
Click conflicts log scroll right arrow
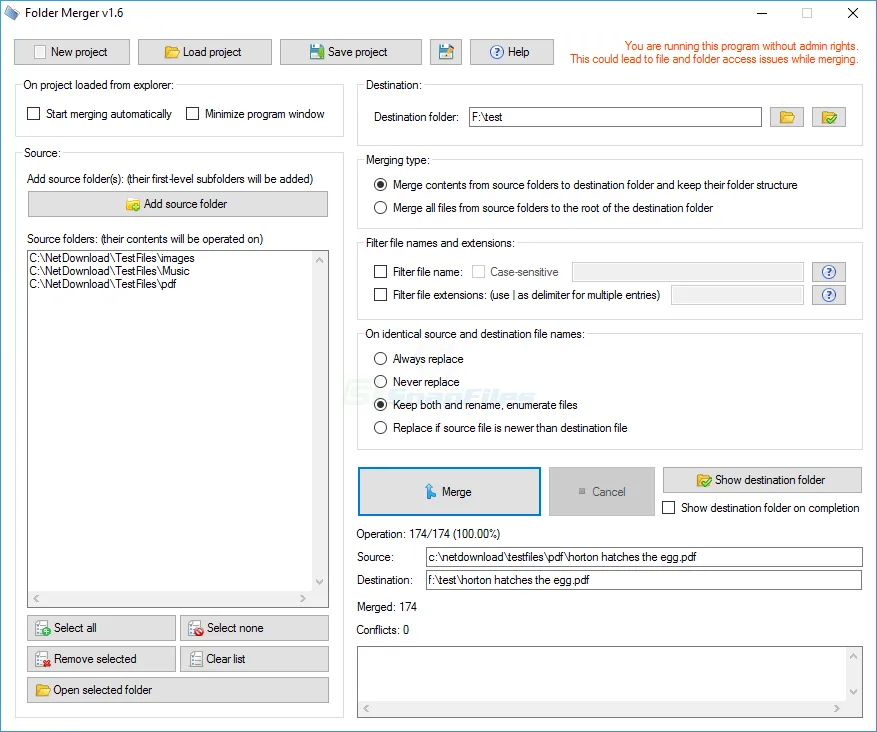click(x=837, y=709)
